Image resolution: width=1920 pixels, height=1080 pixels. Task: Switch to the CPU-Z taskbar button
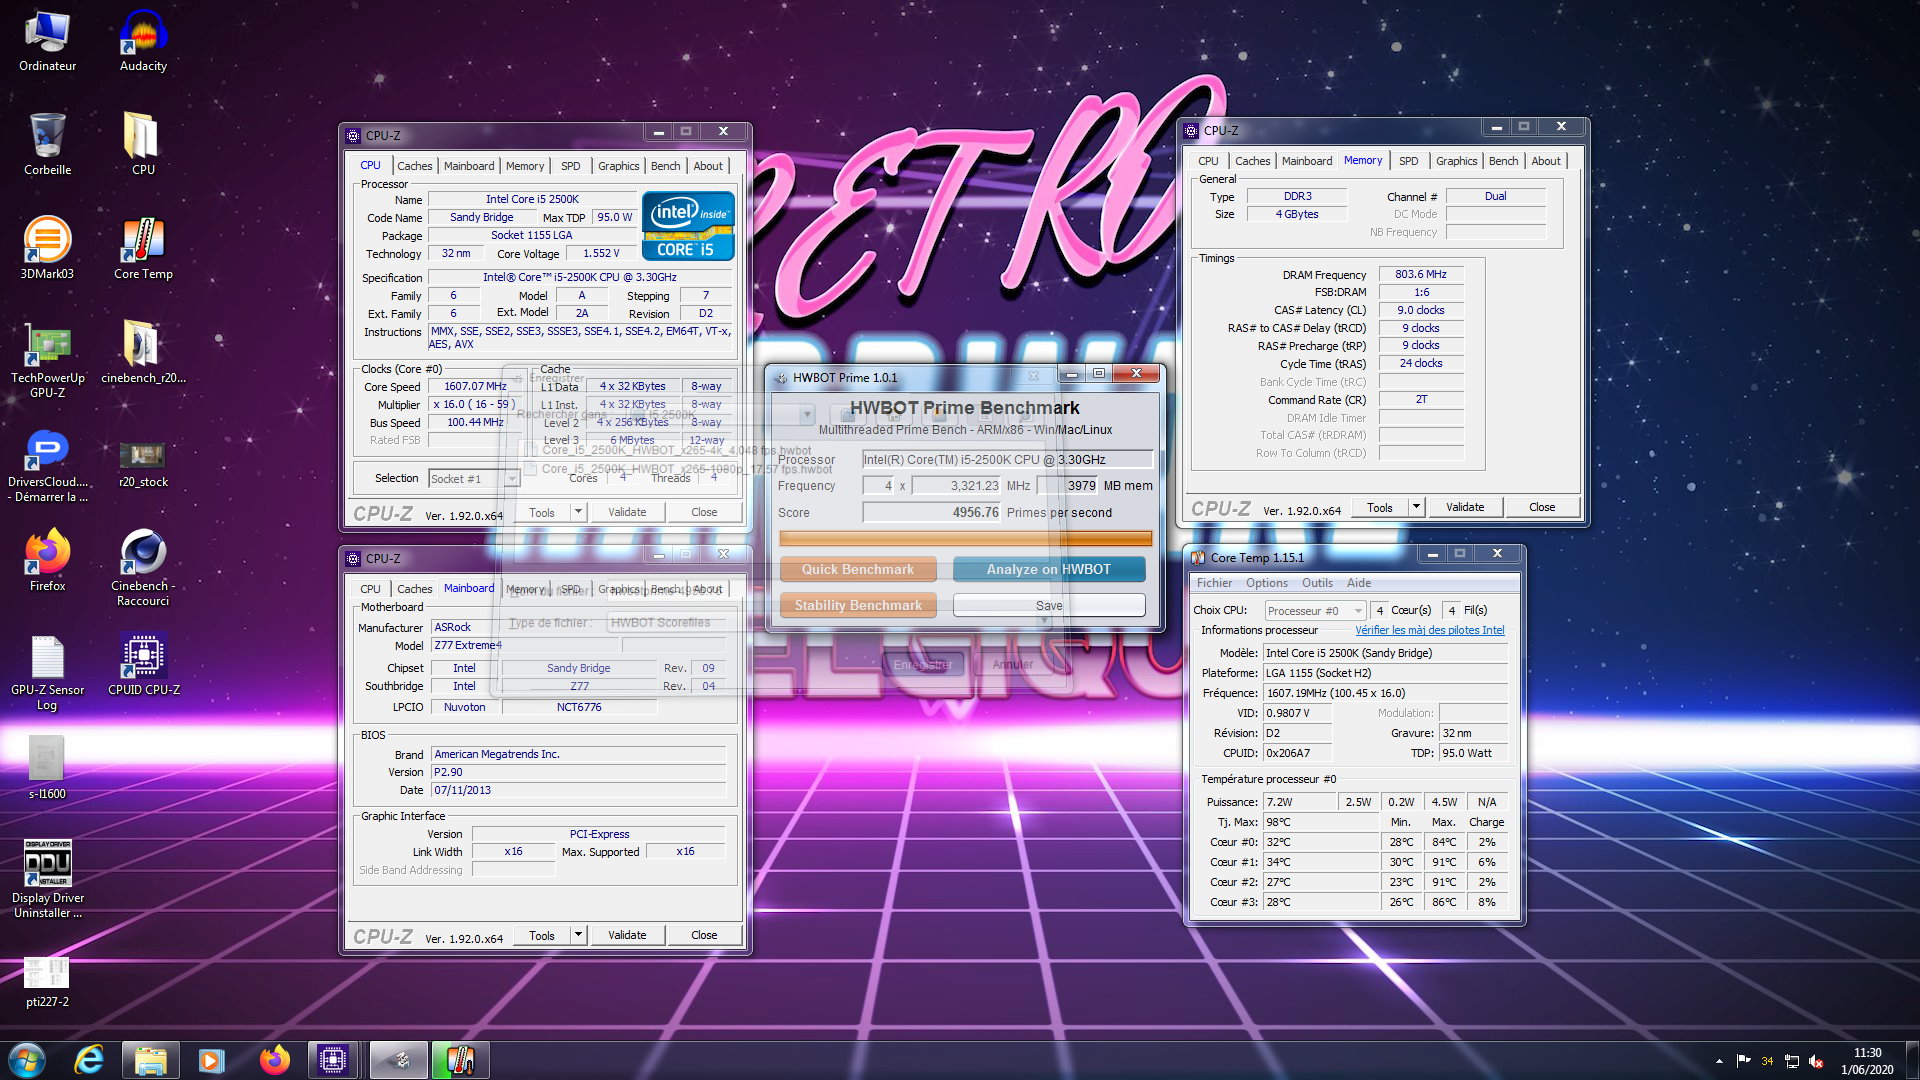click(x=333, y=1060)
